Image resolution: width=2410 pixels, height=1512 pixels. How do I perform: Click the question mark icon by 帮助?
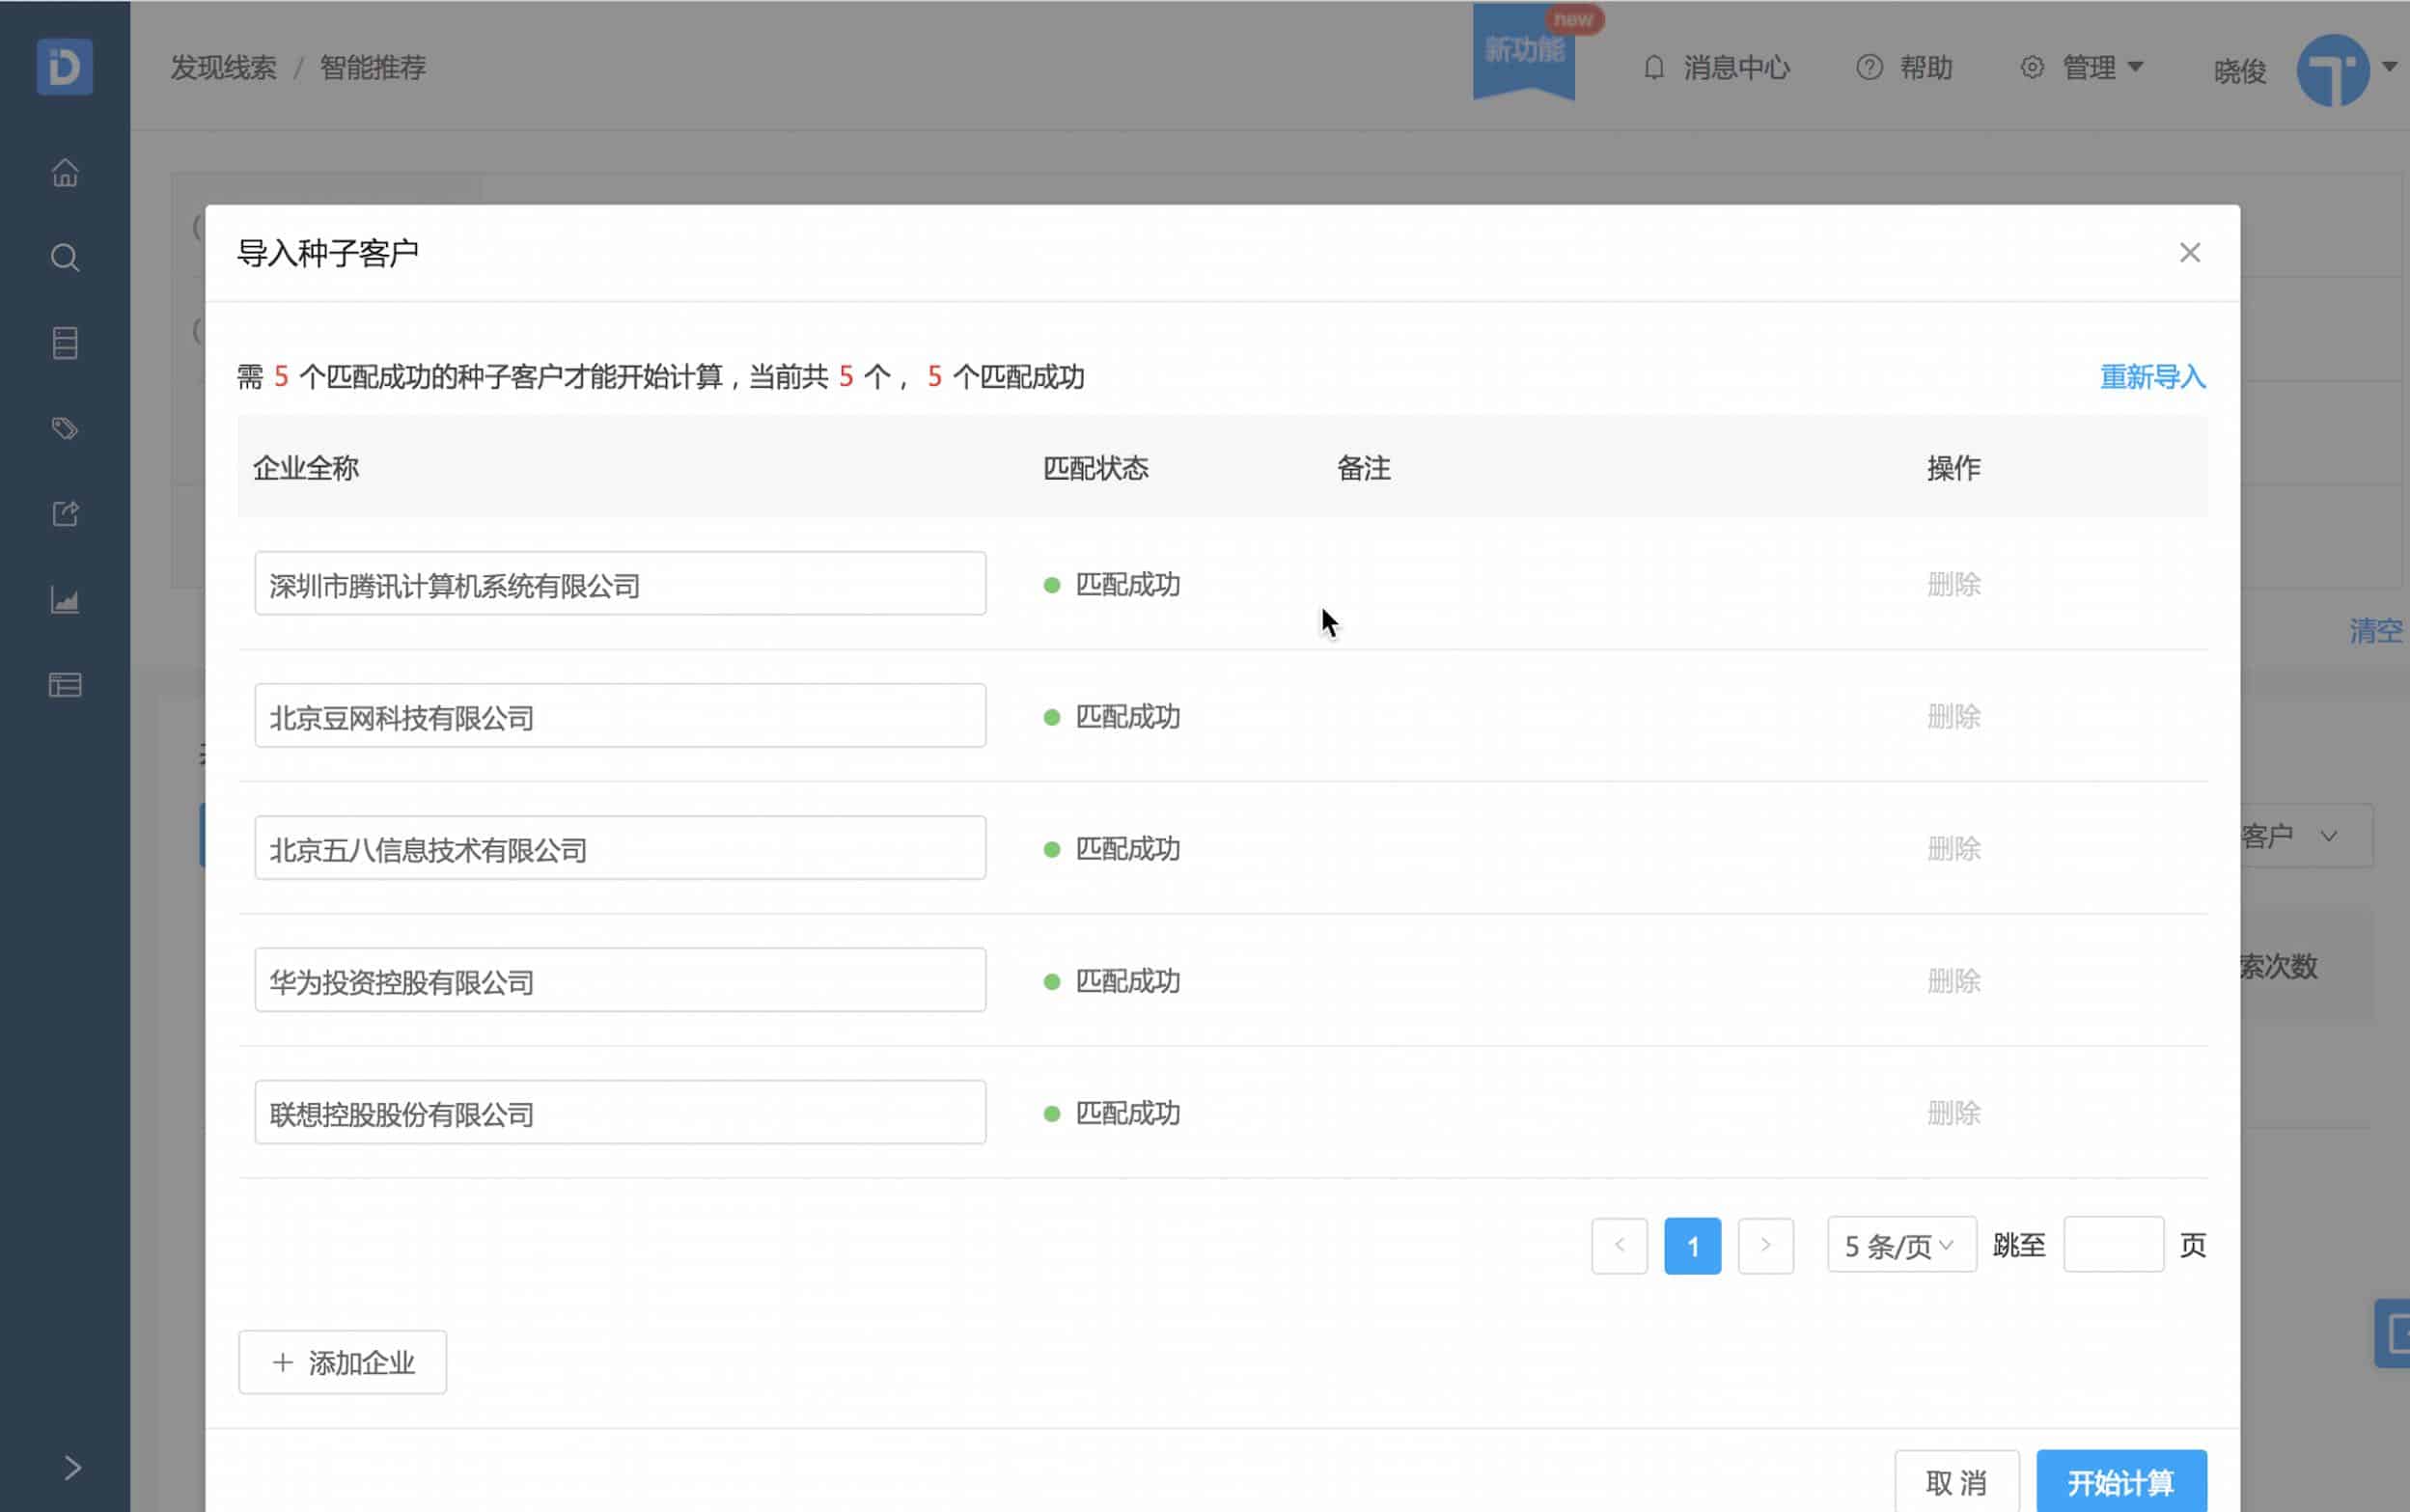click(x=1869, y=67)
